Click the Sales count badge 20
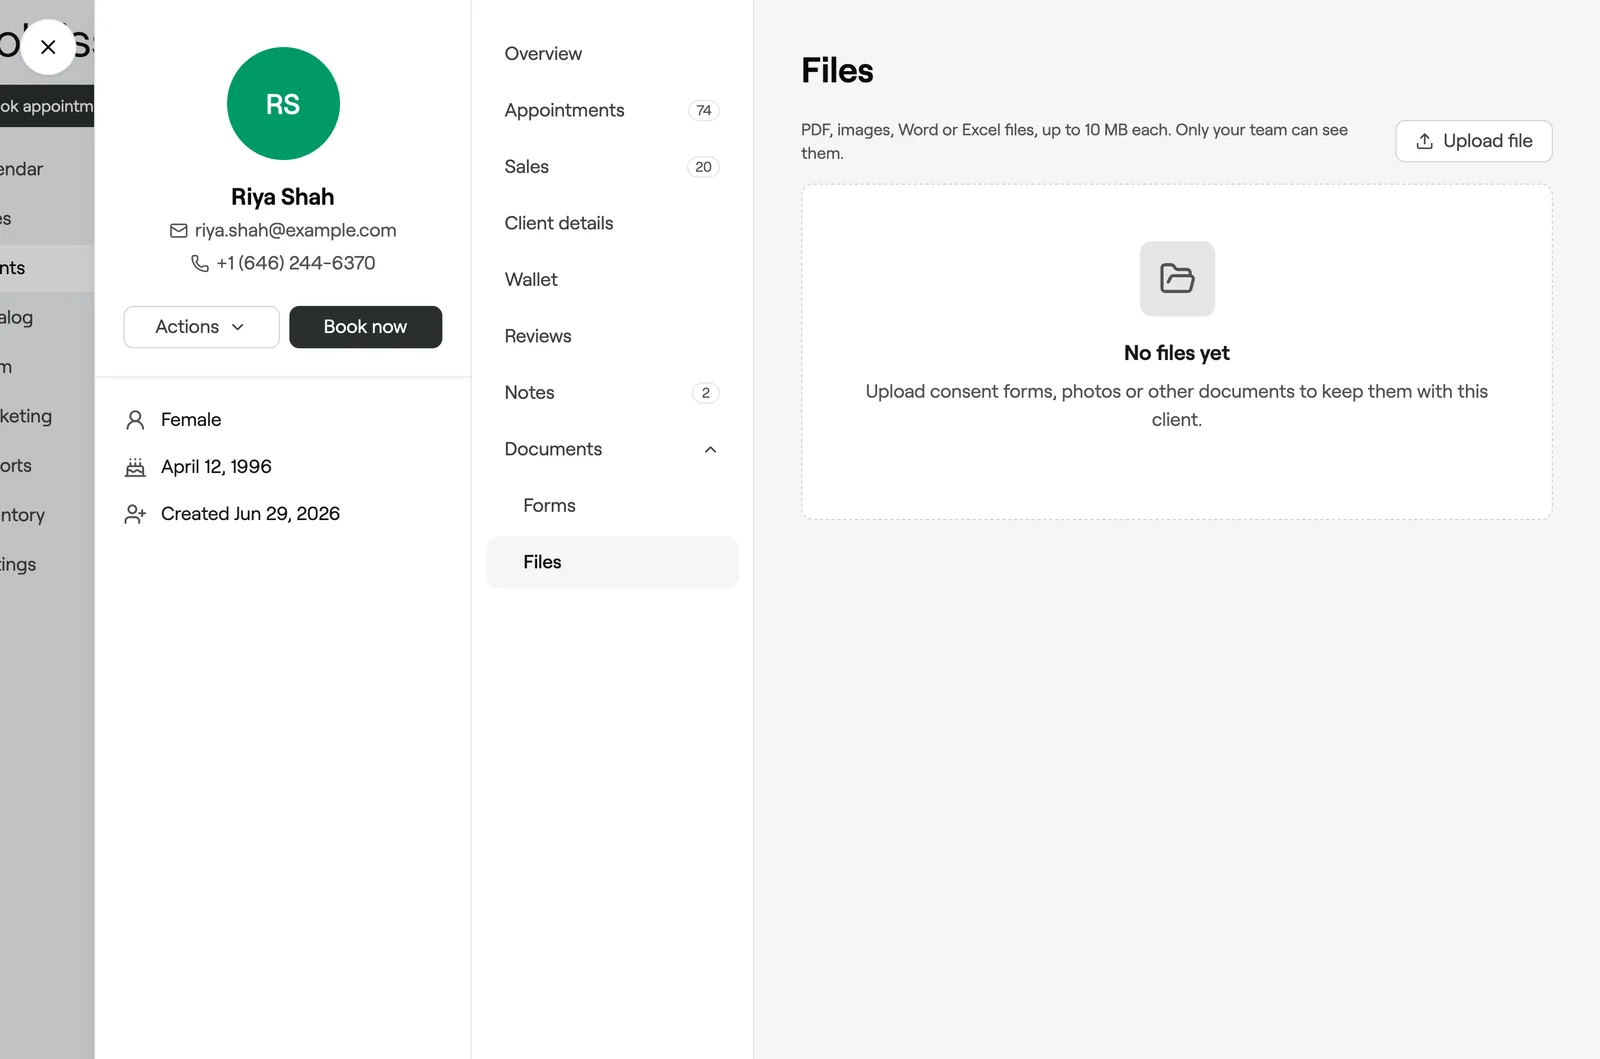The image size is (1600, 1059). (704, 167)
